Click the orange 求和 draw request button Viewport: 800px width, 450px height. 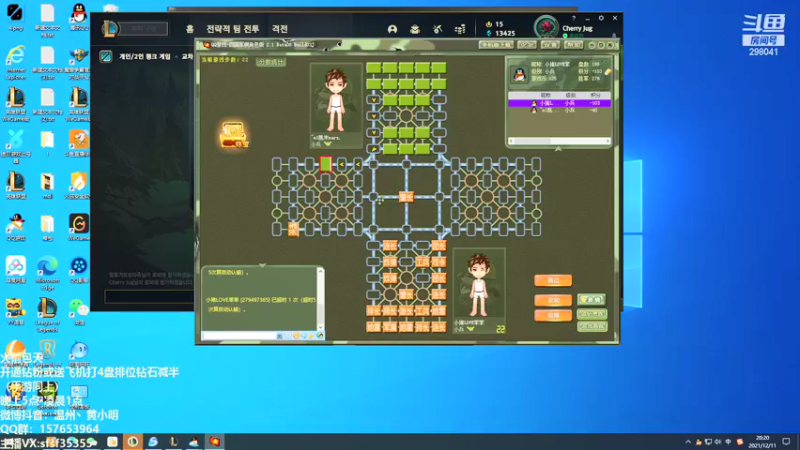coord(553,301)
